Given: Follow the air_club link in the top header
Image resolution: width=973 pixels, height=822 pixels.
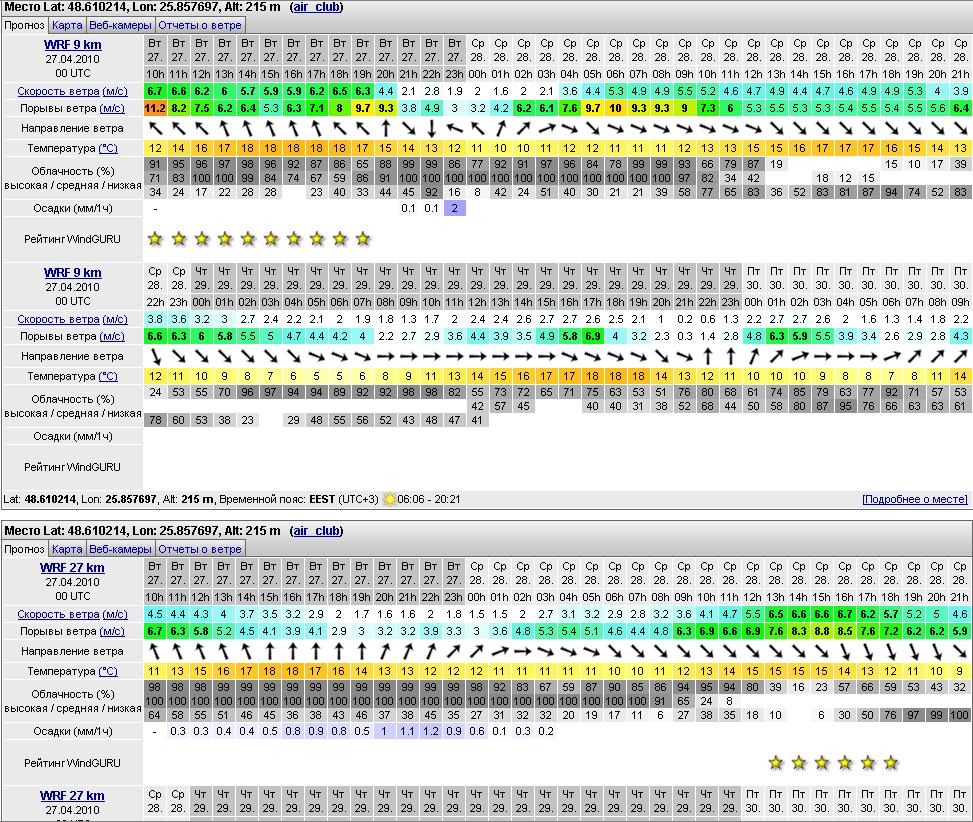Looking at the screenshot, I should pos(316,7).
